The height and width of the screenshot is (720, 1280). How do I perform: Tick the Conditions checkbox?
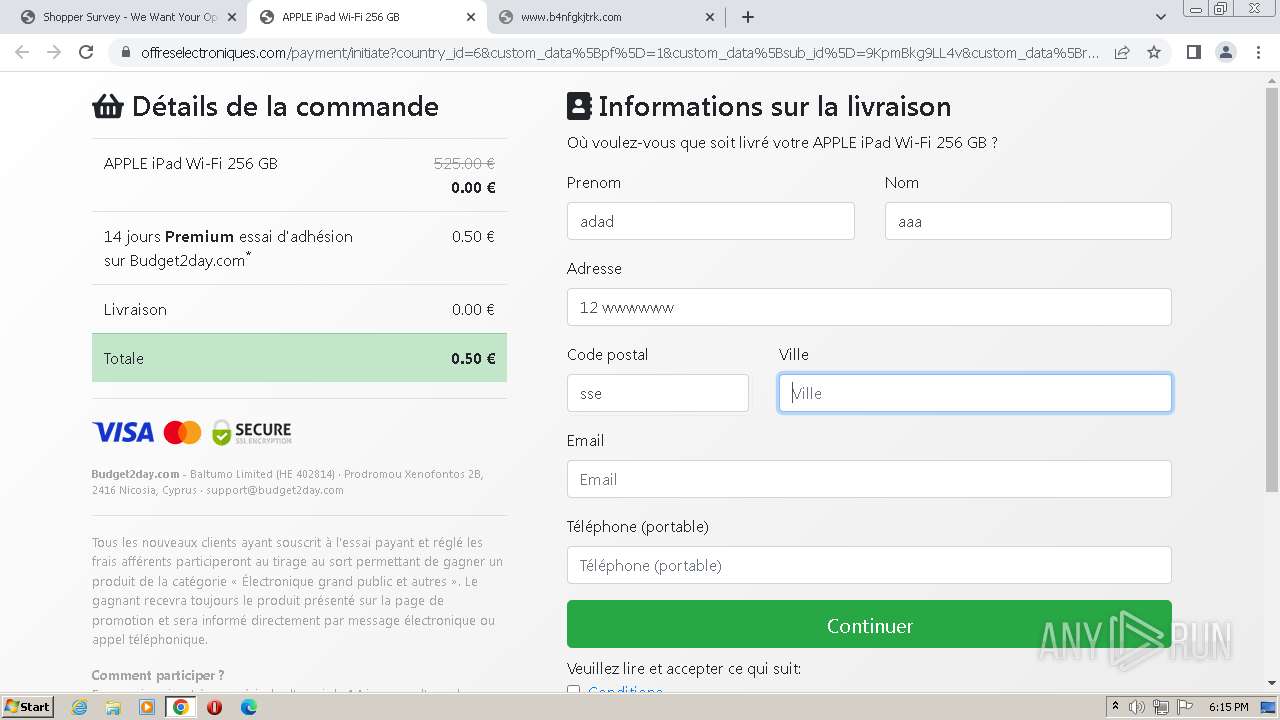(x=573, y=690)
